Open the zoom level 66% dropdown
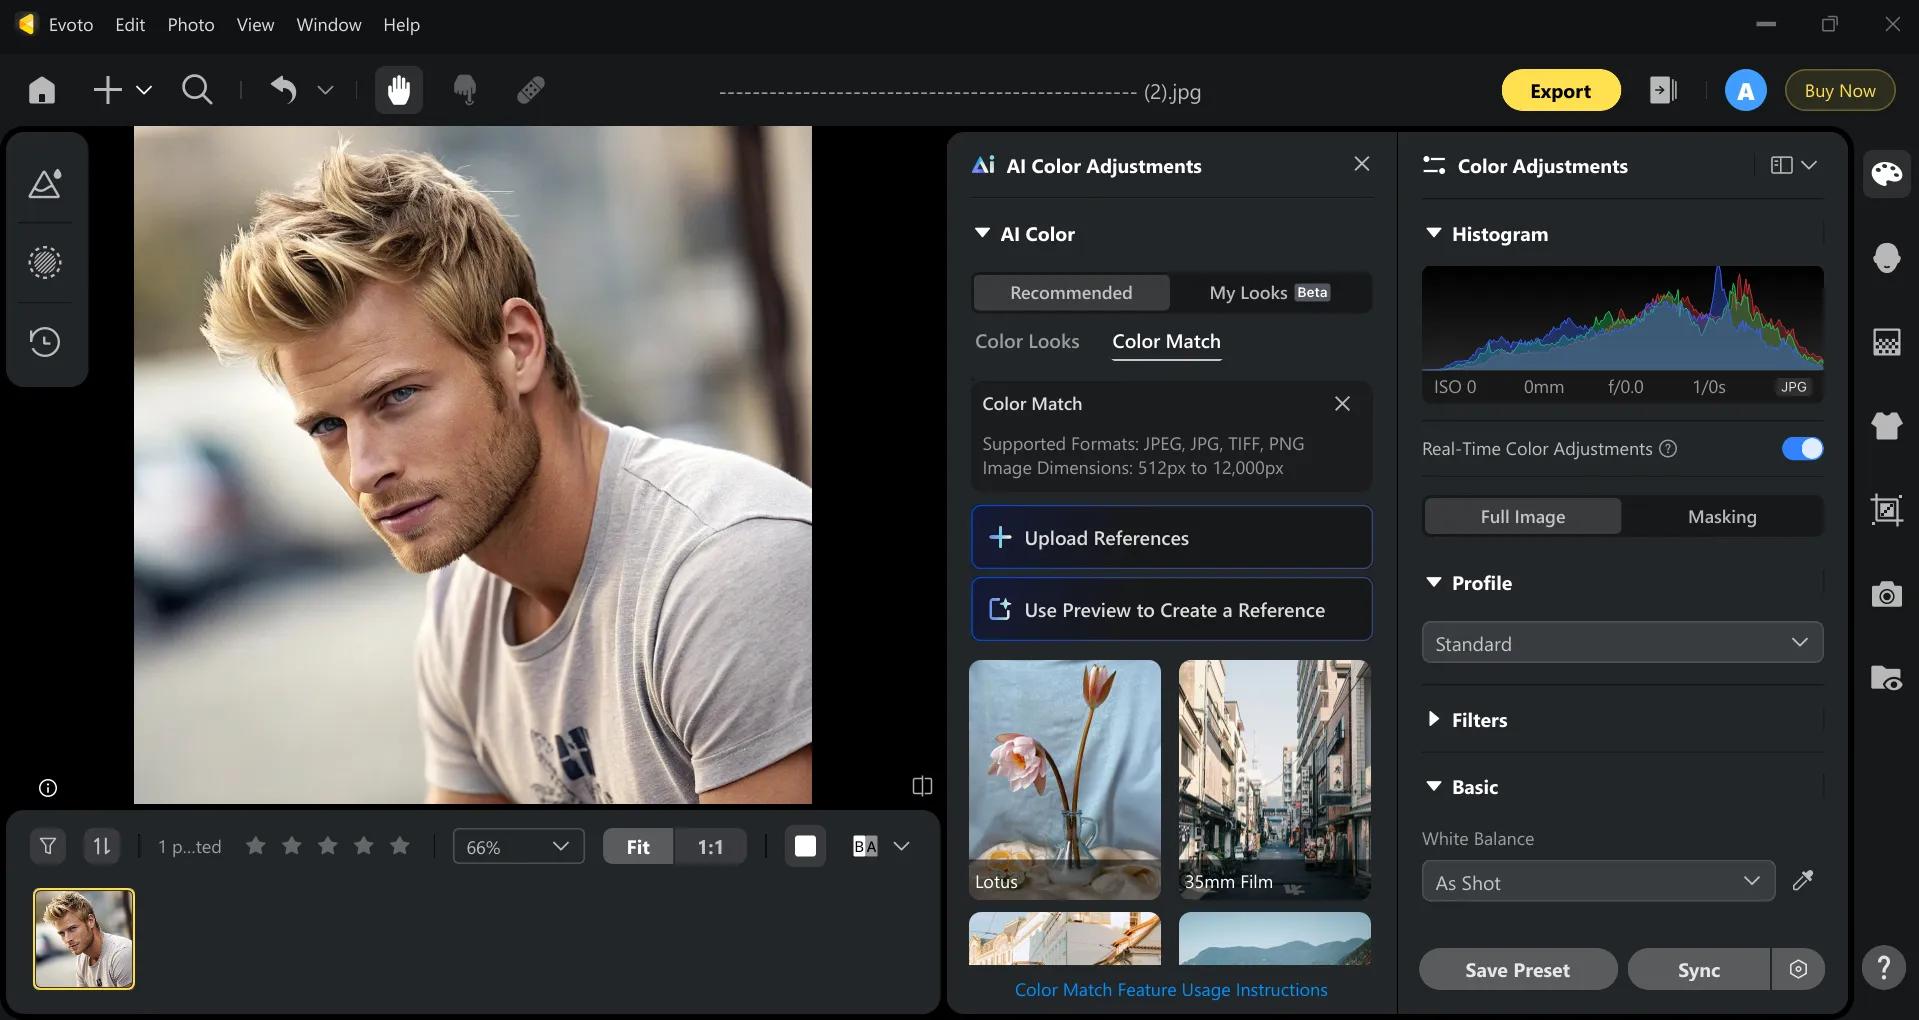This screenshot has height=1020, width=1919. coord(518,847)
